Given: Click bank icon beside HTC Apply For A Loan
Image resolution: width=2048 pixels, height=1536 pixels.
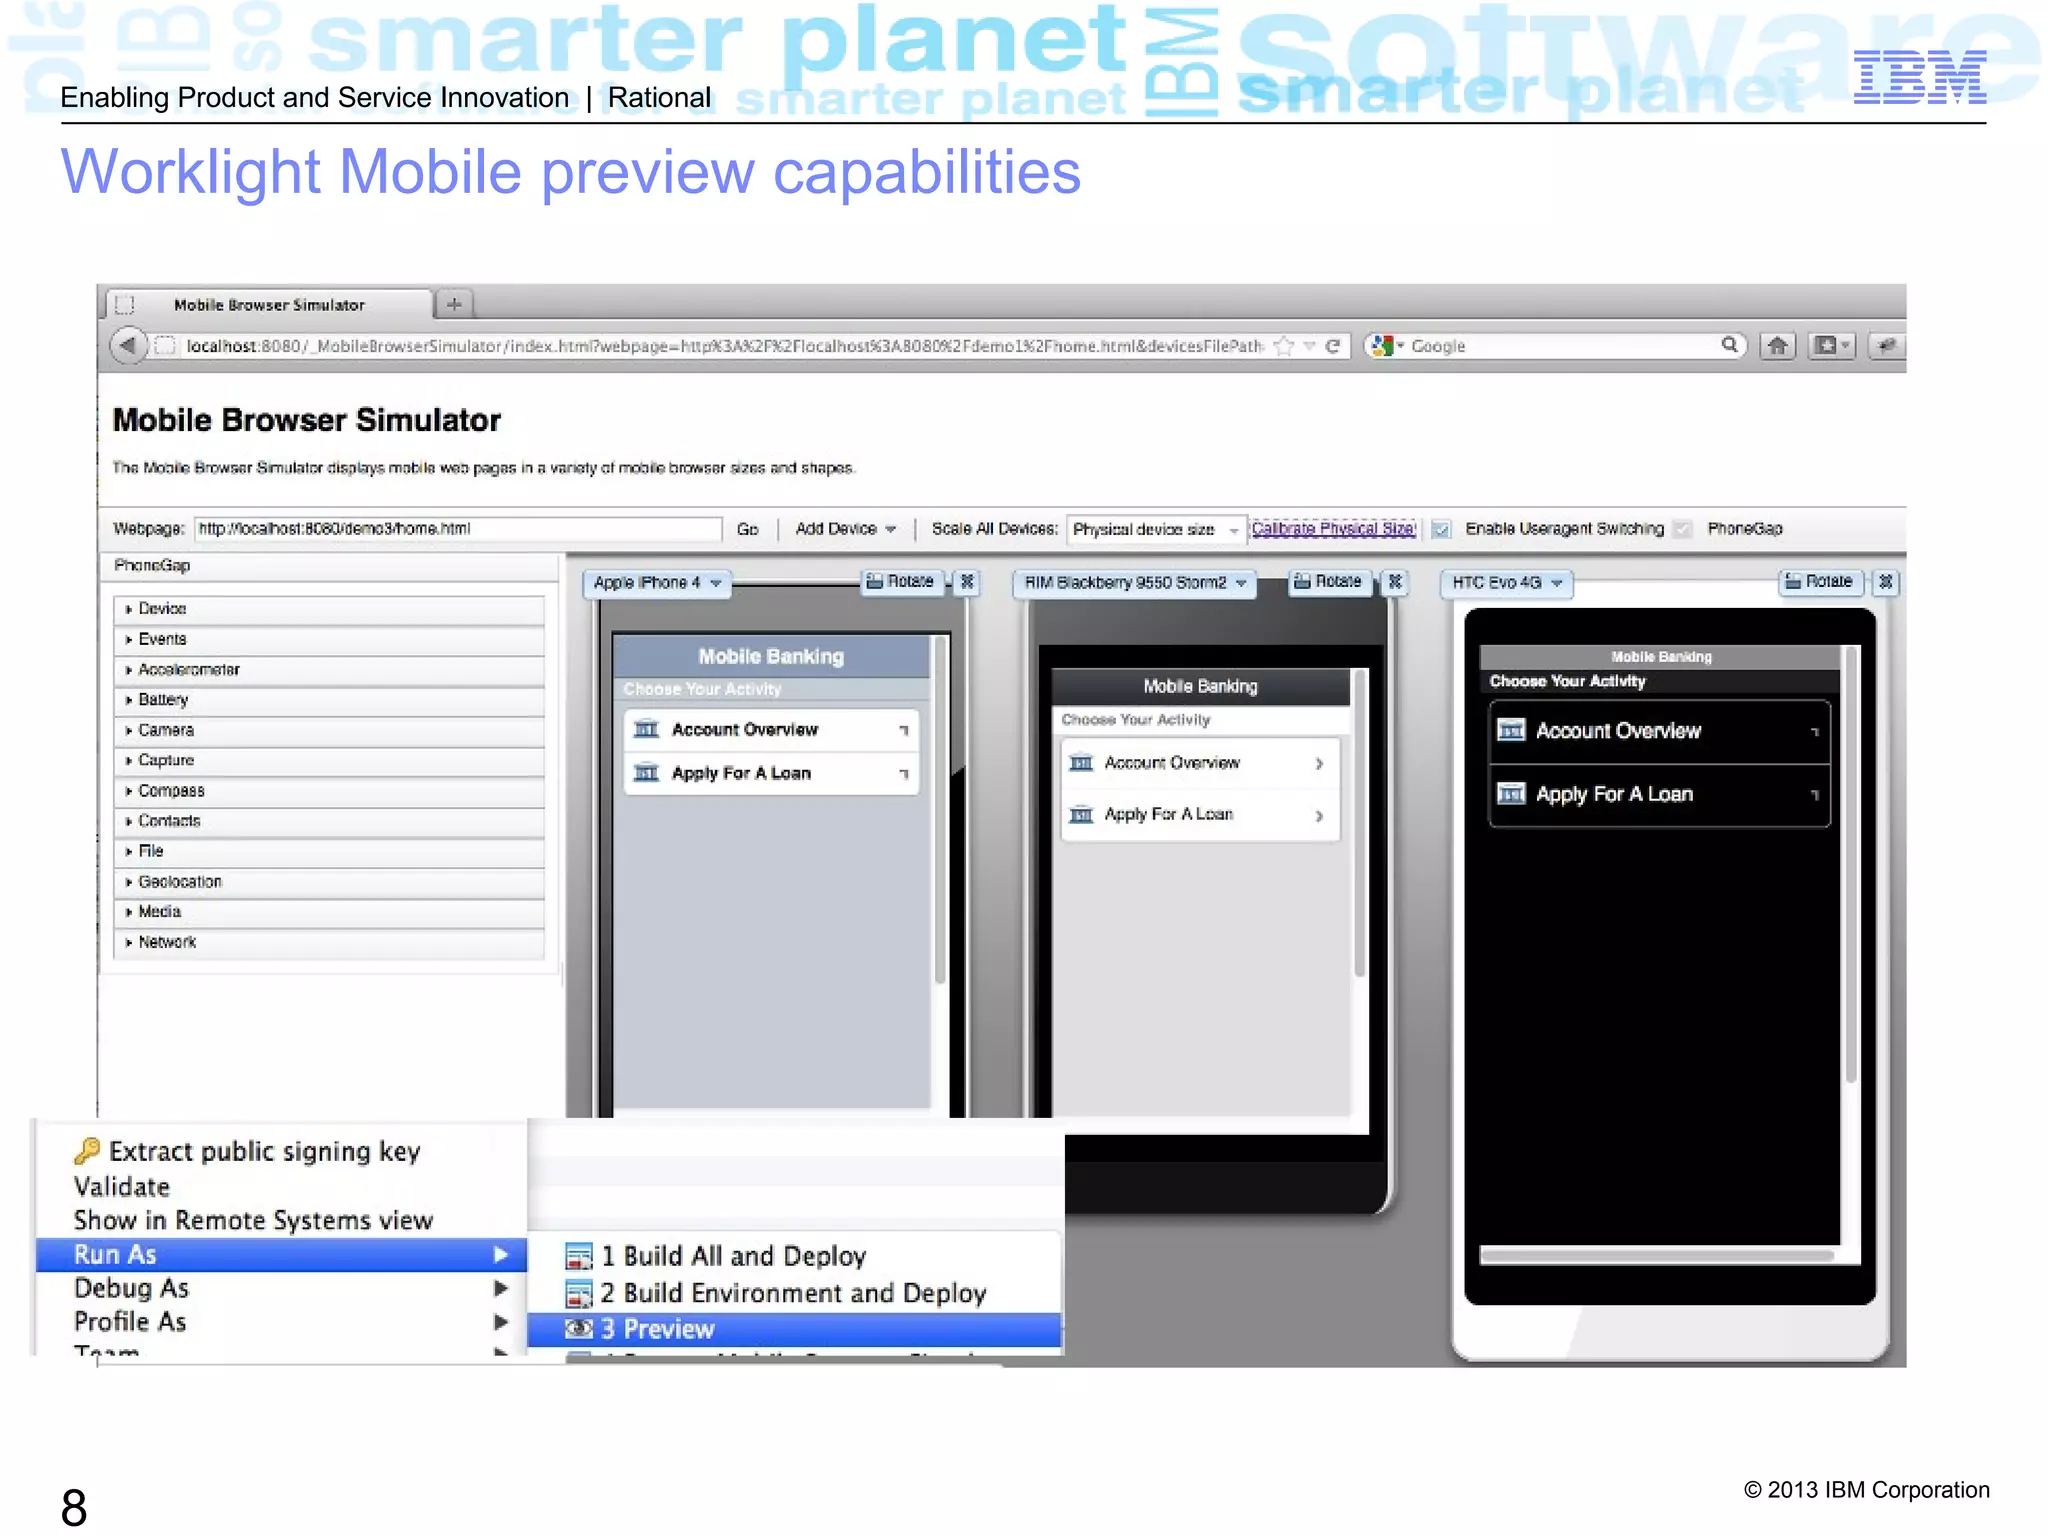Looking at the screenshot, I should pos(1511,794).
